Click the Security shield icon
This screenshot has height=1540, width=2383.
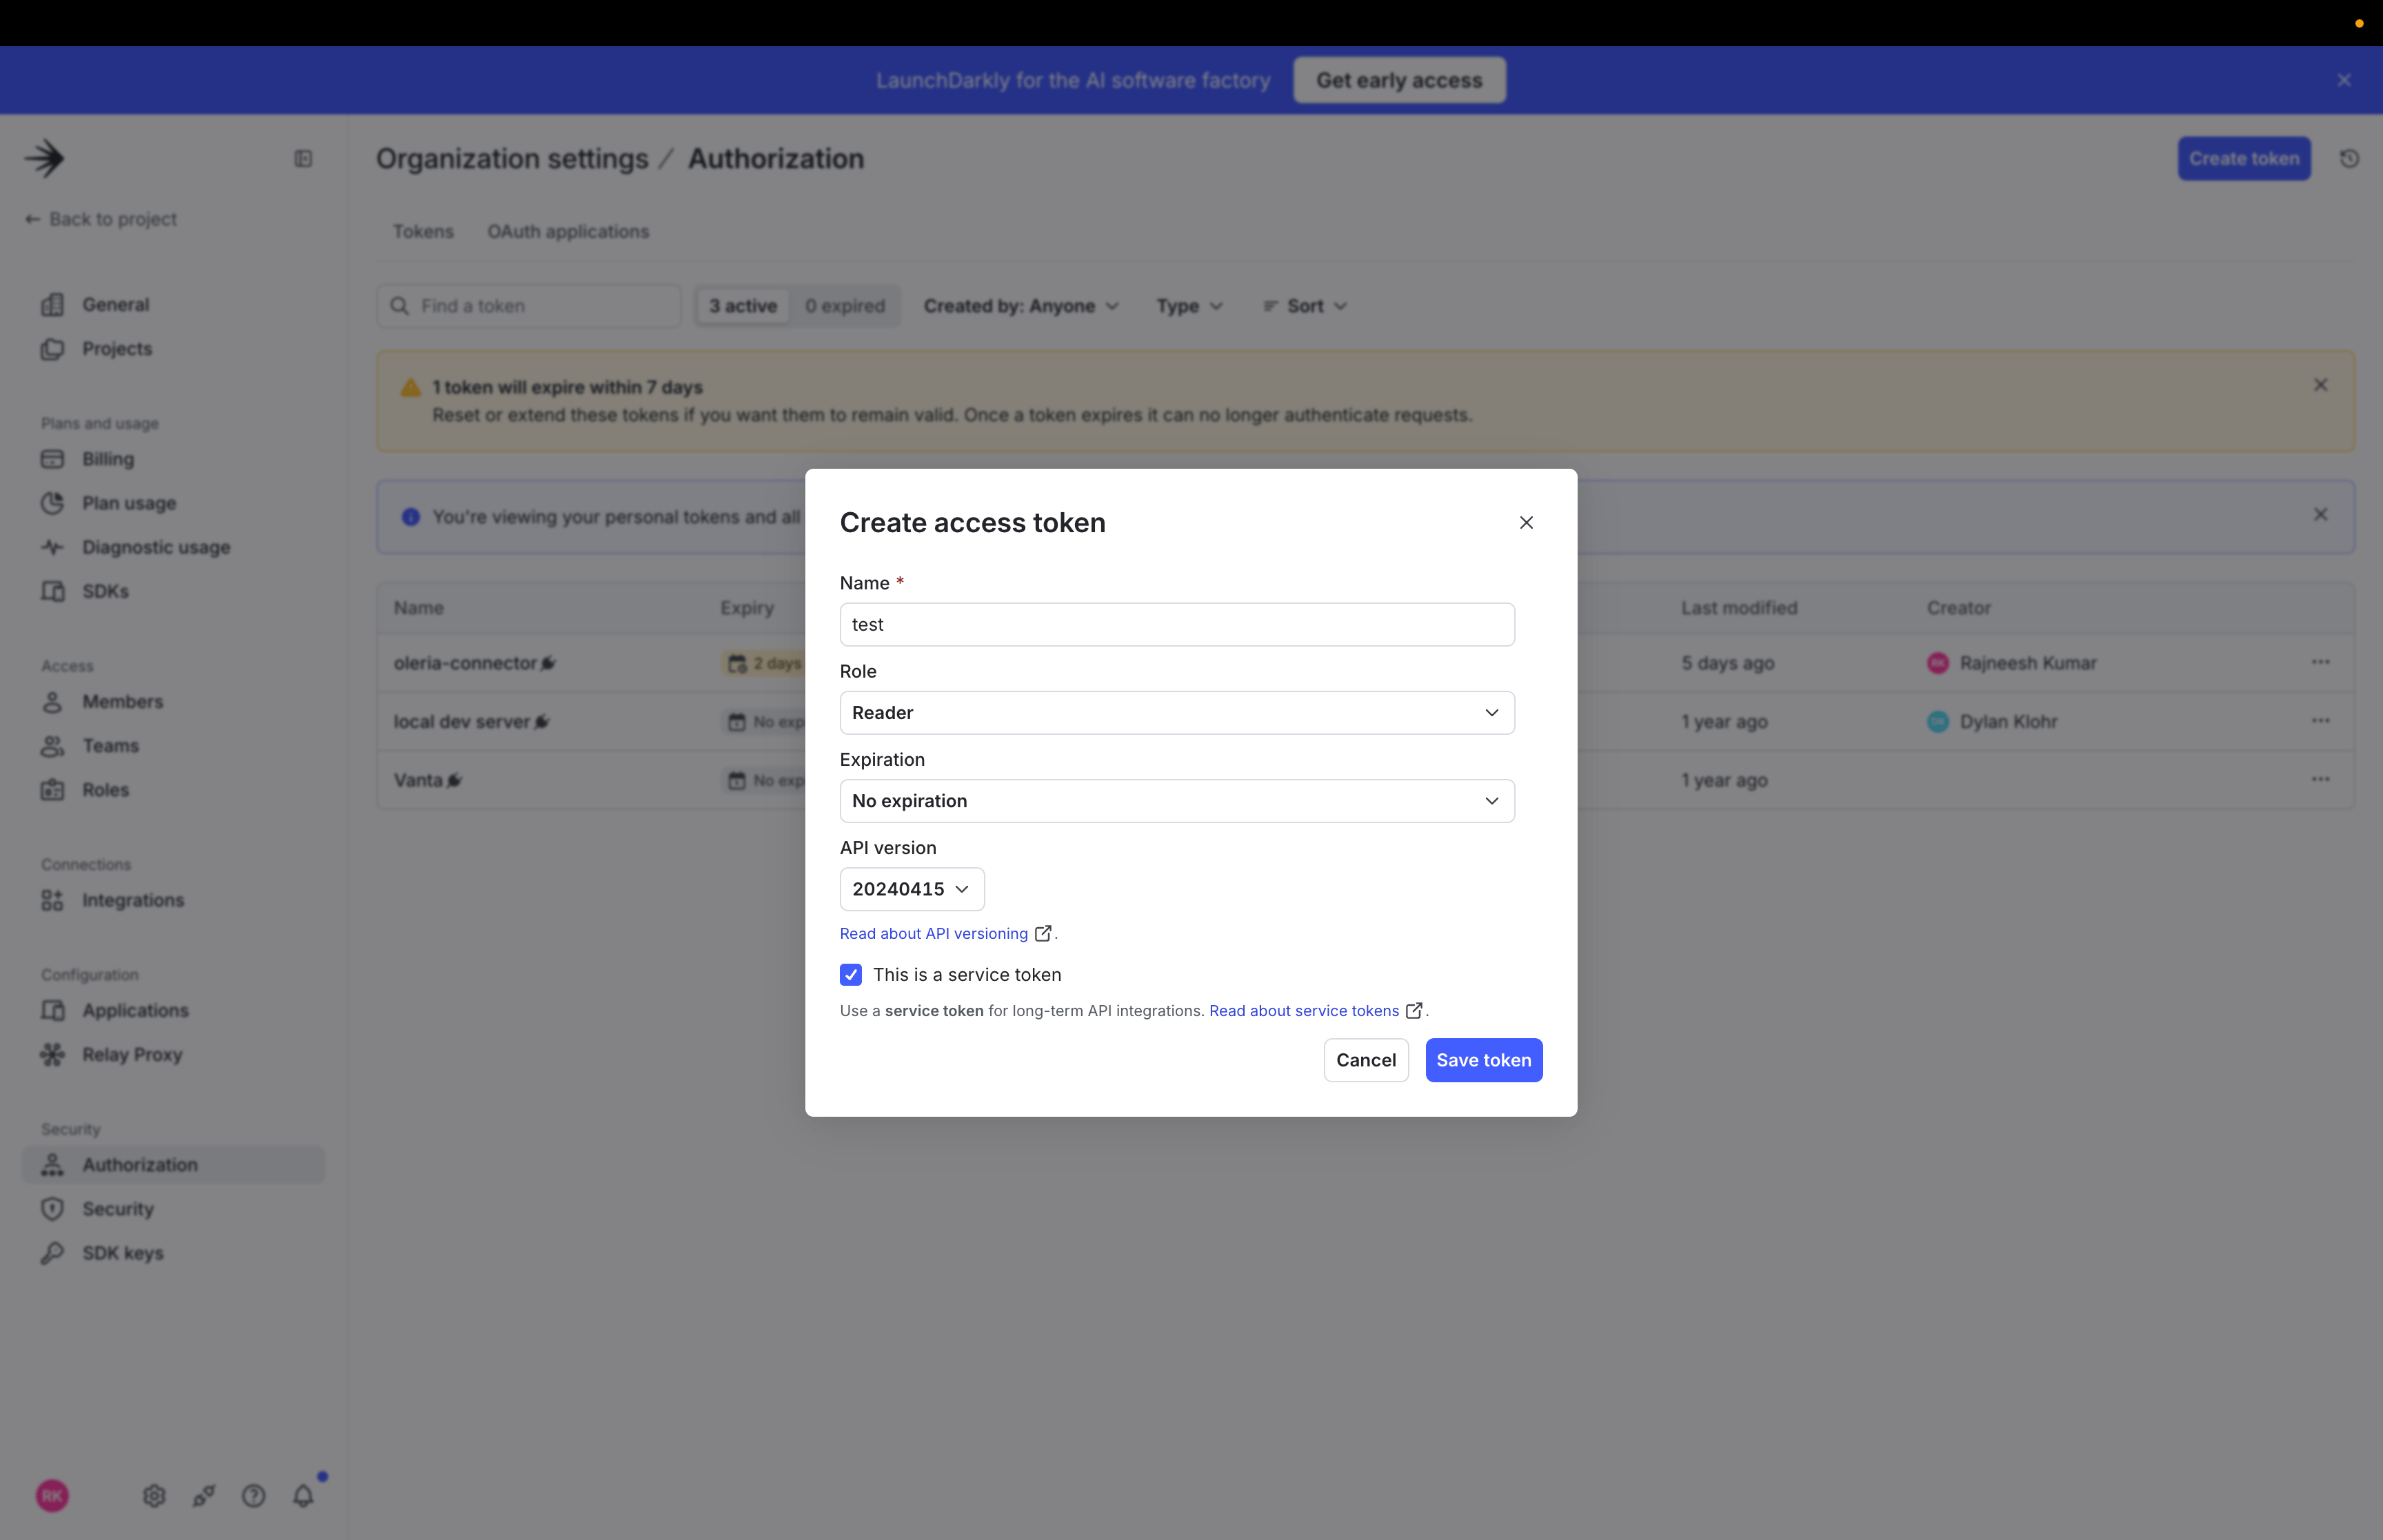52,1209
